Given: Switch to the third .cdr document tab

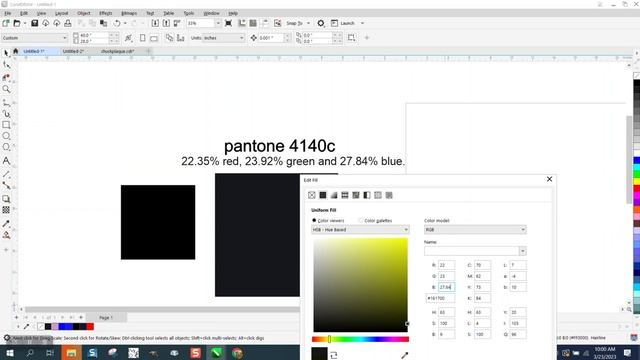Looking at the screenshot, I should click(118, 51).
